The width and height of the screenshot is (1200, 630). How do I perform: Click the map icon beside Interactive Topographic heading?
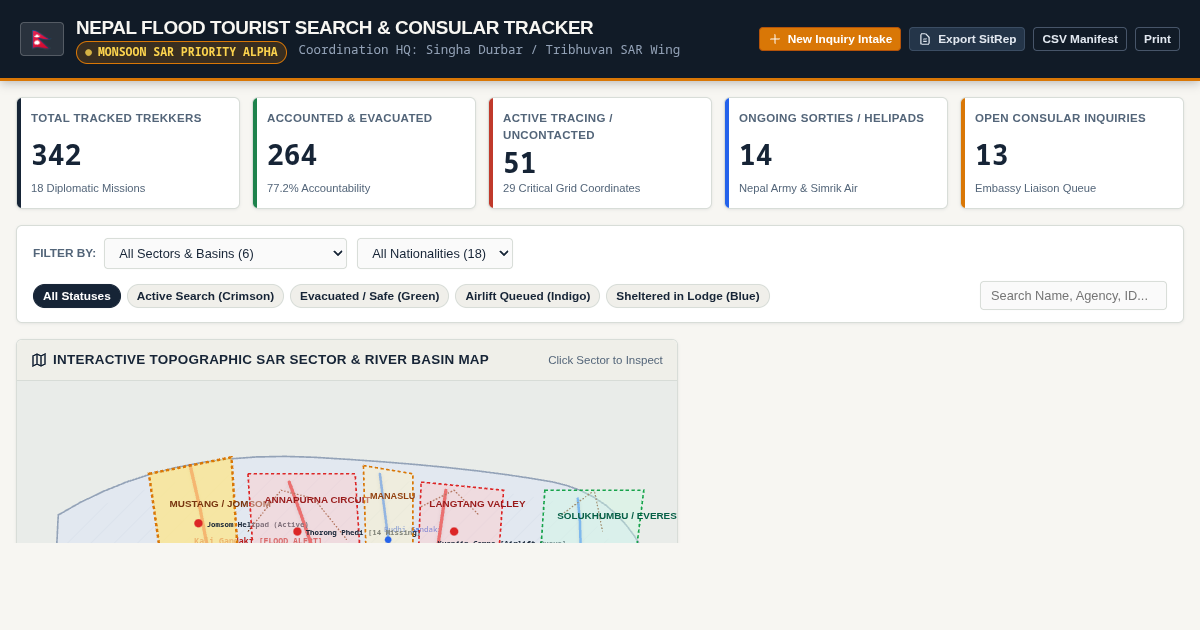click(x=39, y=360)
